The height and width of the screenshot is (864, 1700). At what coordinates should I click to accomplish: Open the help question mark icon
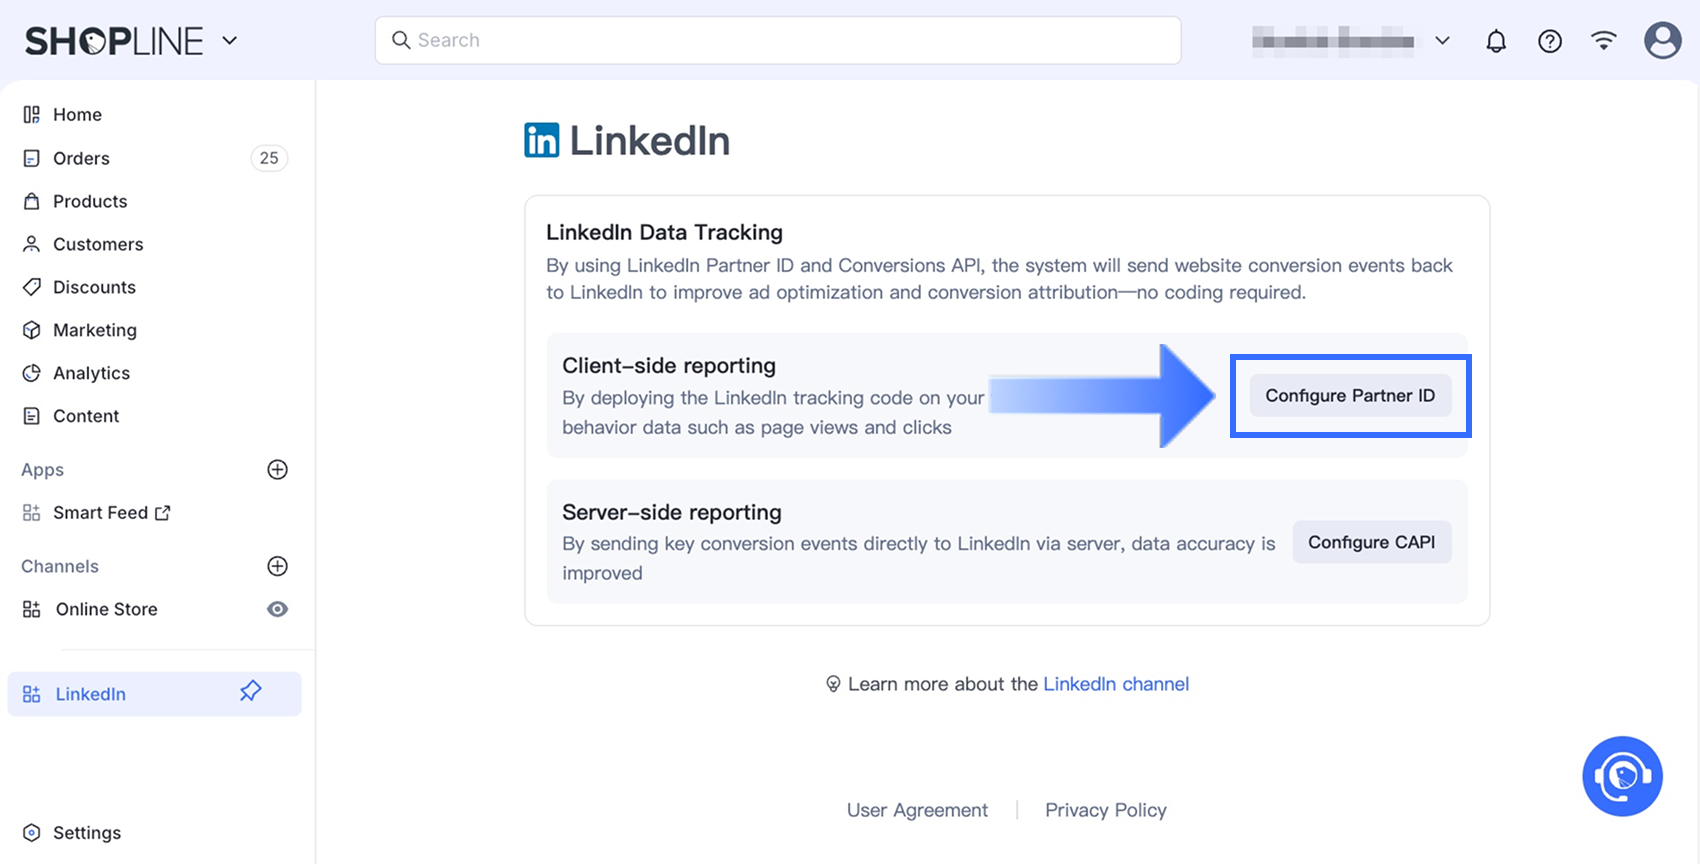coord(1550,41)
